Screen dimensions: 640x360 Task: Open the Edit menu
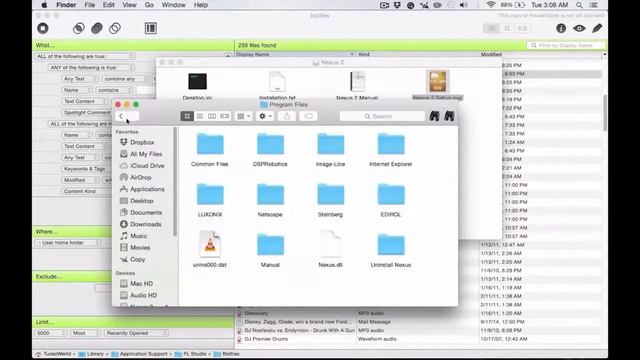(x=109, y=5)
